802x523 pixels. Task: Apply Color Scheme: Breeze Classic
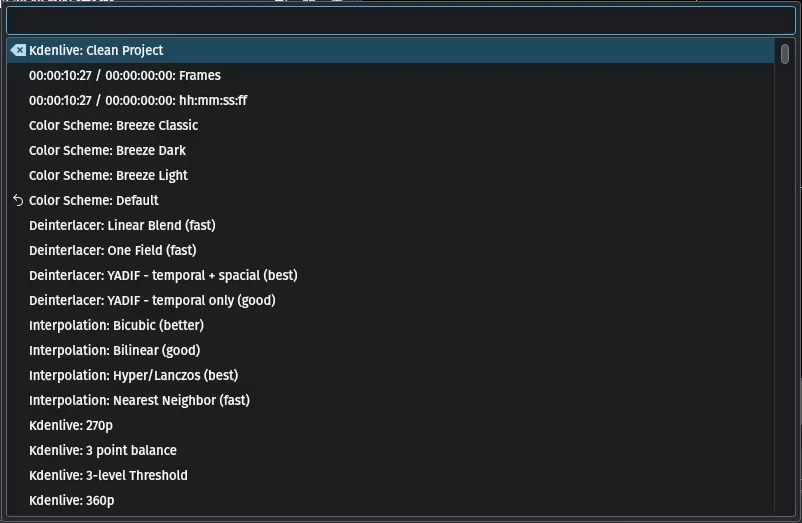click(390, 125)
